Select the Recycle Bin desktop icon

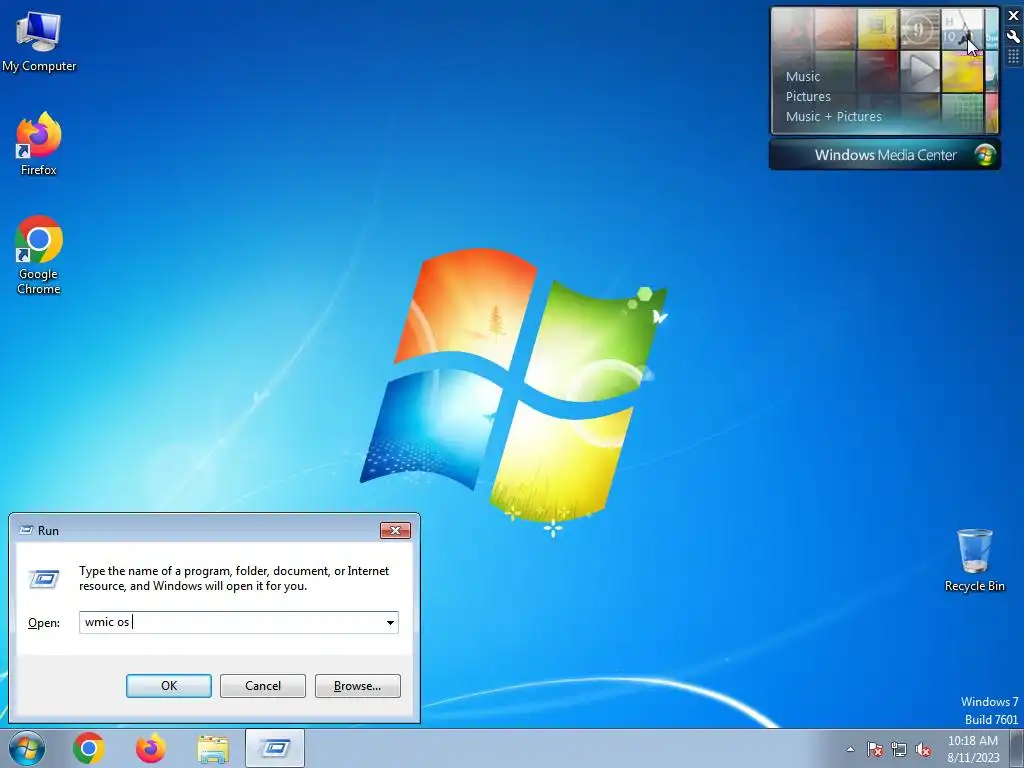[x=974, y=560]
